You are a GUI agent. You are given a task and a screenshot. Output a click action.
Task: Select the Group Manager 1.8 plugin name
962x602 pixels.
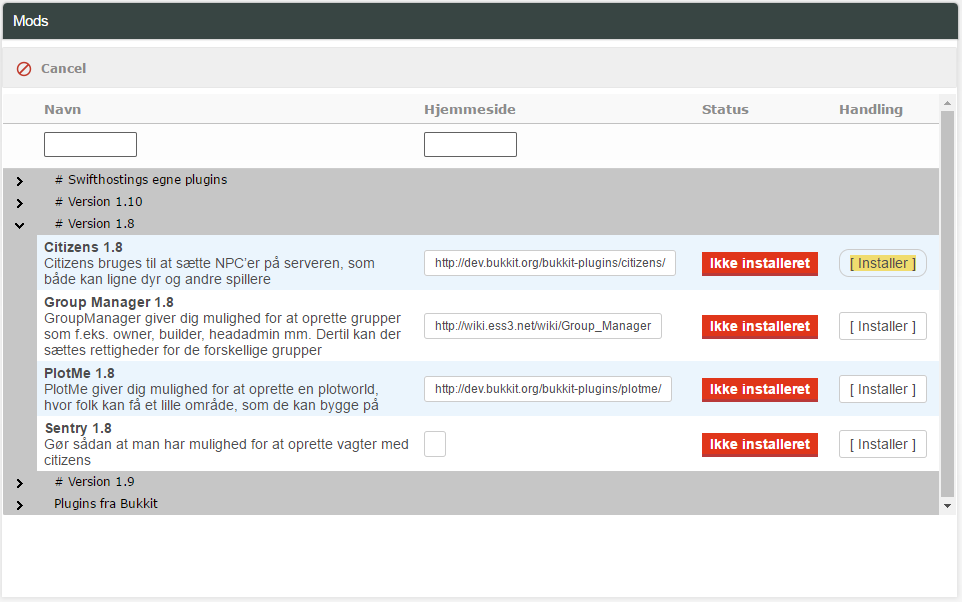(x=109, y=303)
